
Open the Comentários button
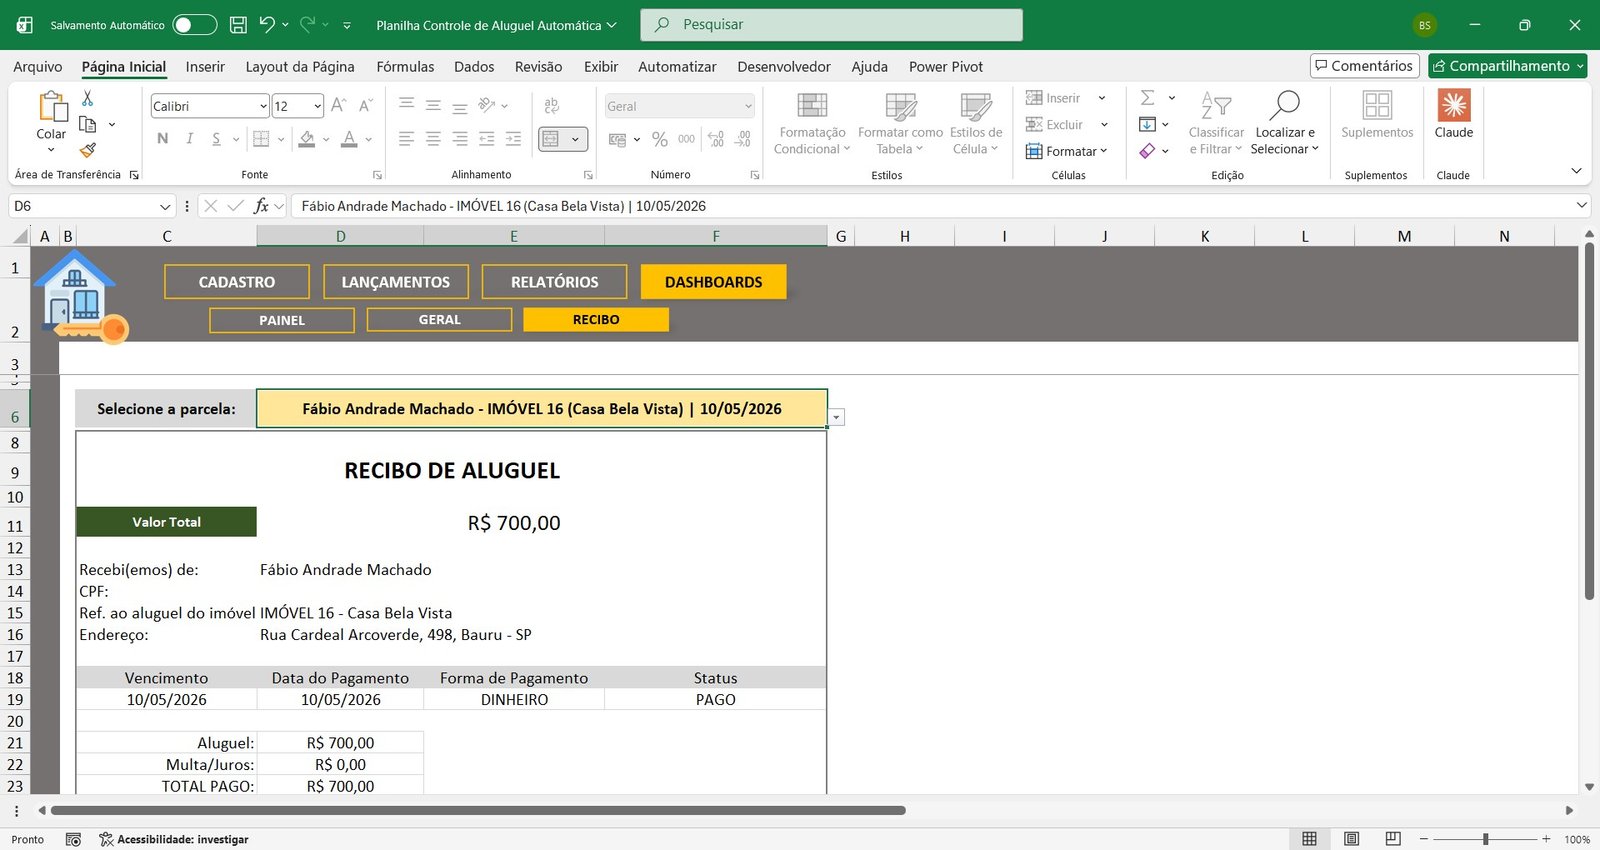tap(1365, 66)
